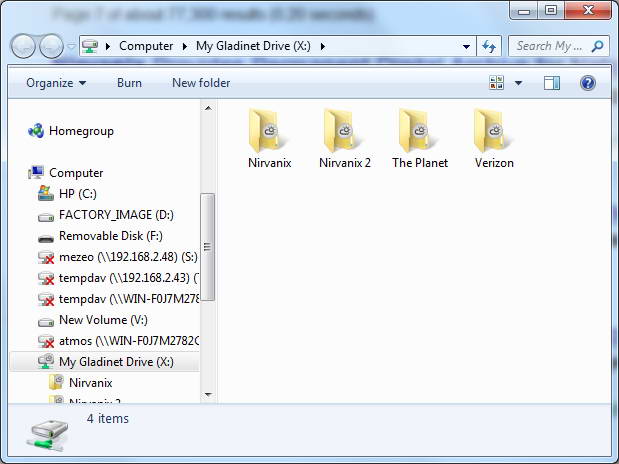The image size is (619, 464).
Task: Click the change view icon
Action: pyautogui.click(x=496, y=83)
